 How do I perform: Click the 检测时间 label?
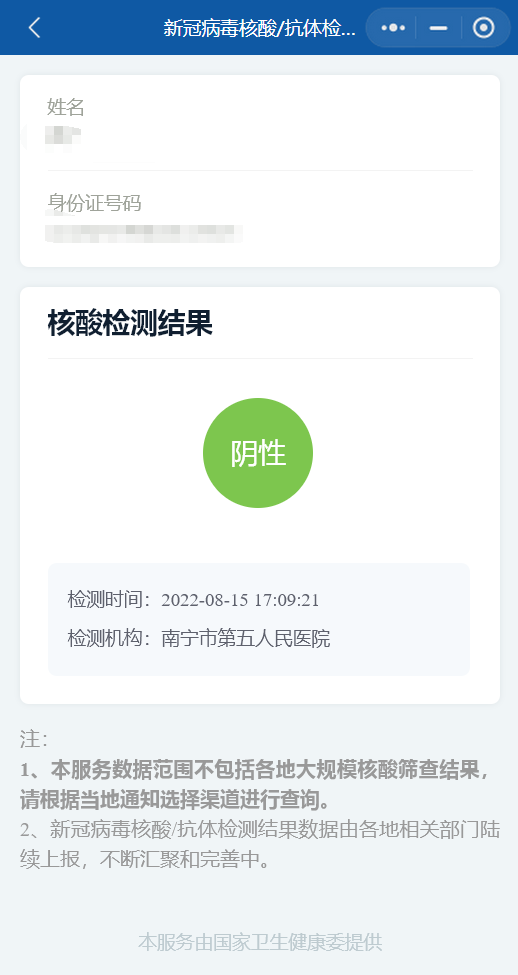point(109,600)
